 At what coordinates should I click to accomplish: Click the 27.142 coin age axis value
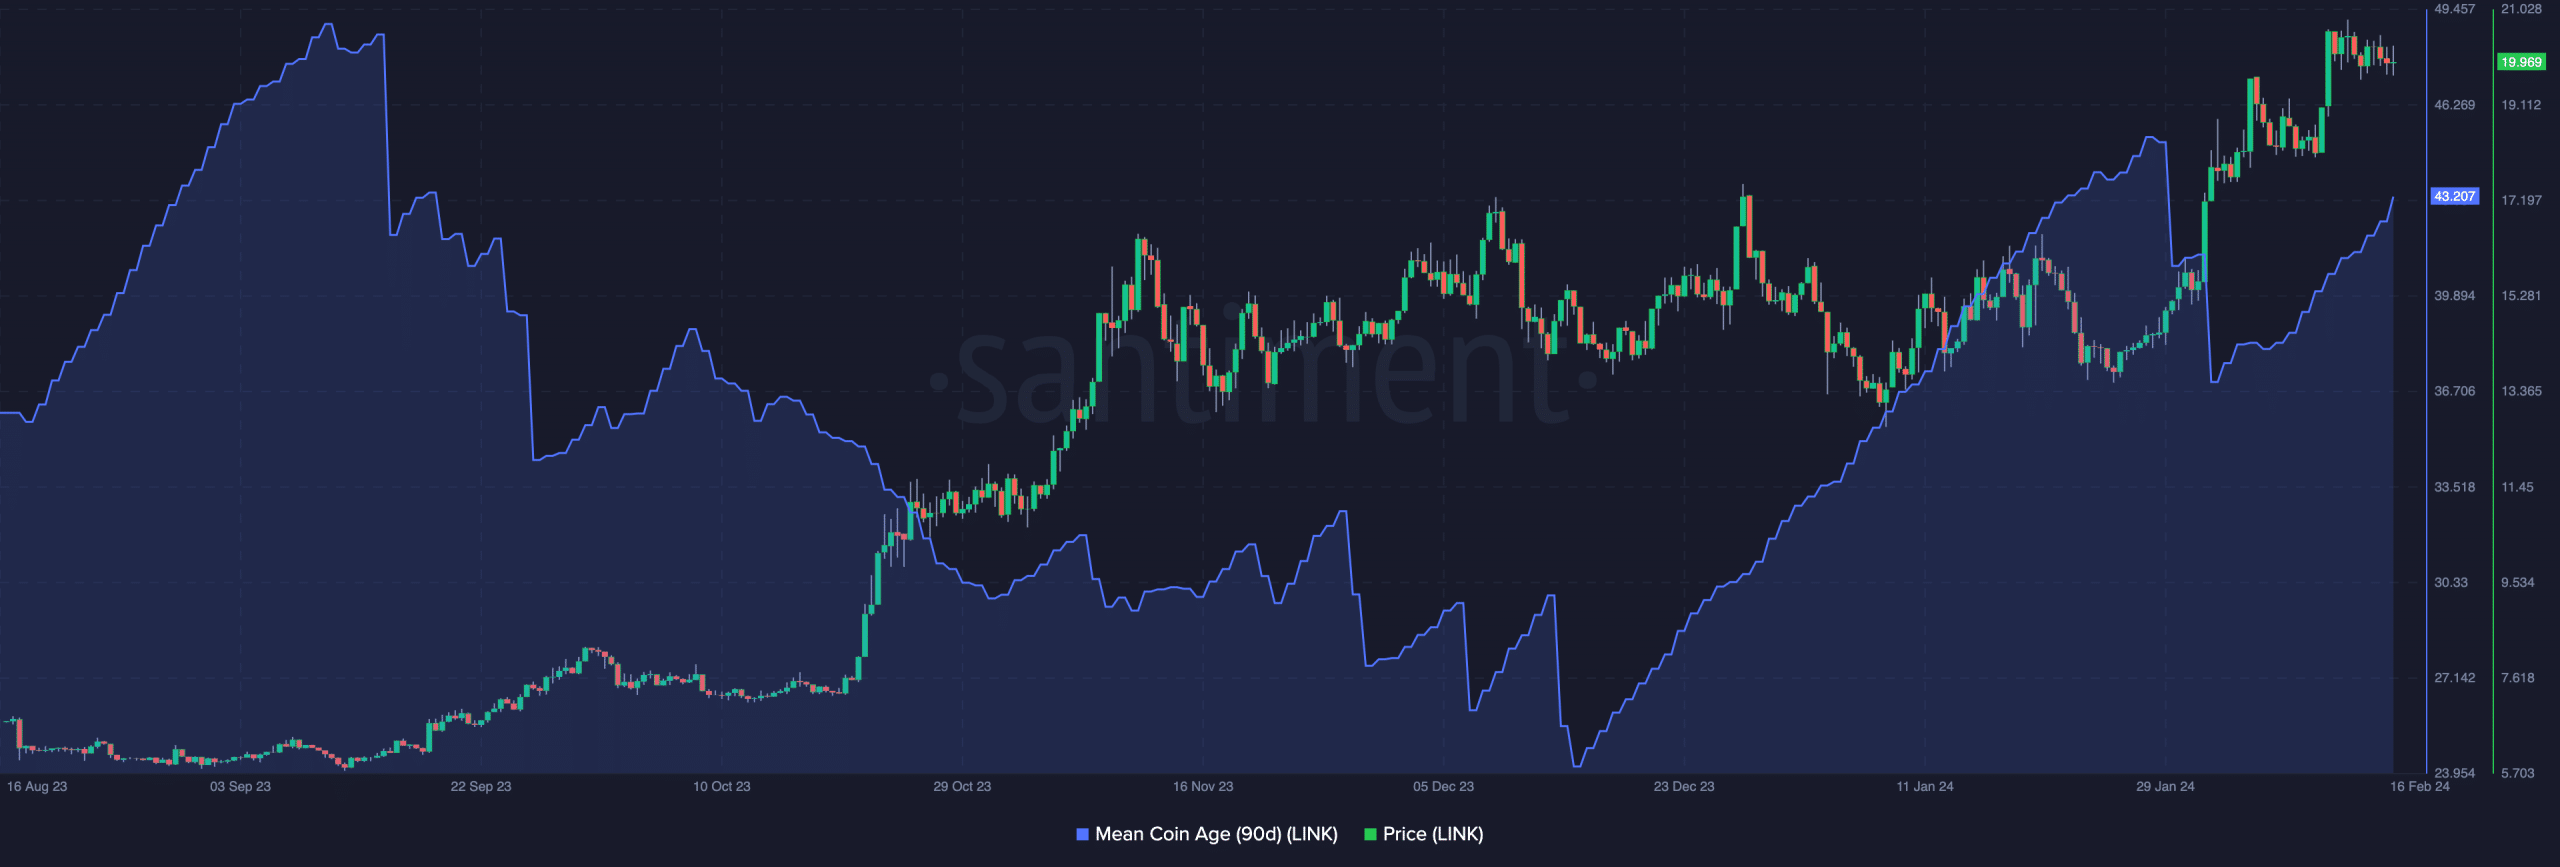[2455, 678]
